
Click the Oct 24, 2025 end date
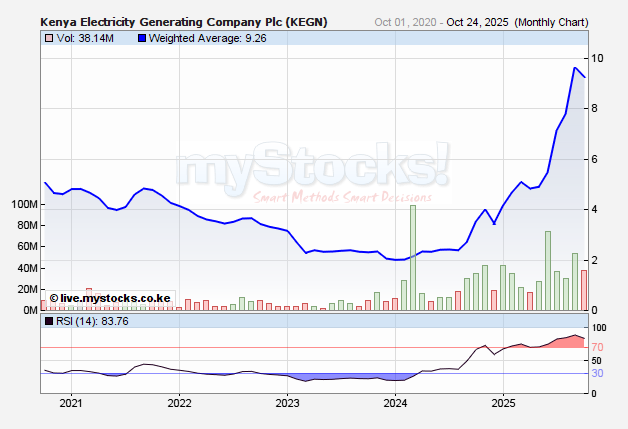(x=478, y=21)
